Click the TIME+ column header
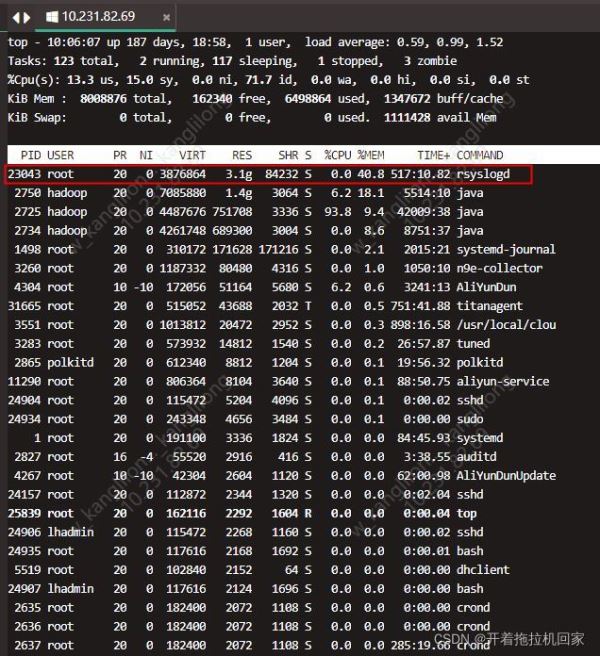600x656 pixels. tap(433, 155)
